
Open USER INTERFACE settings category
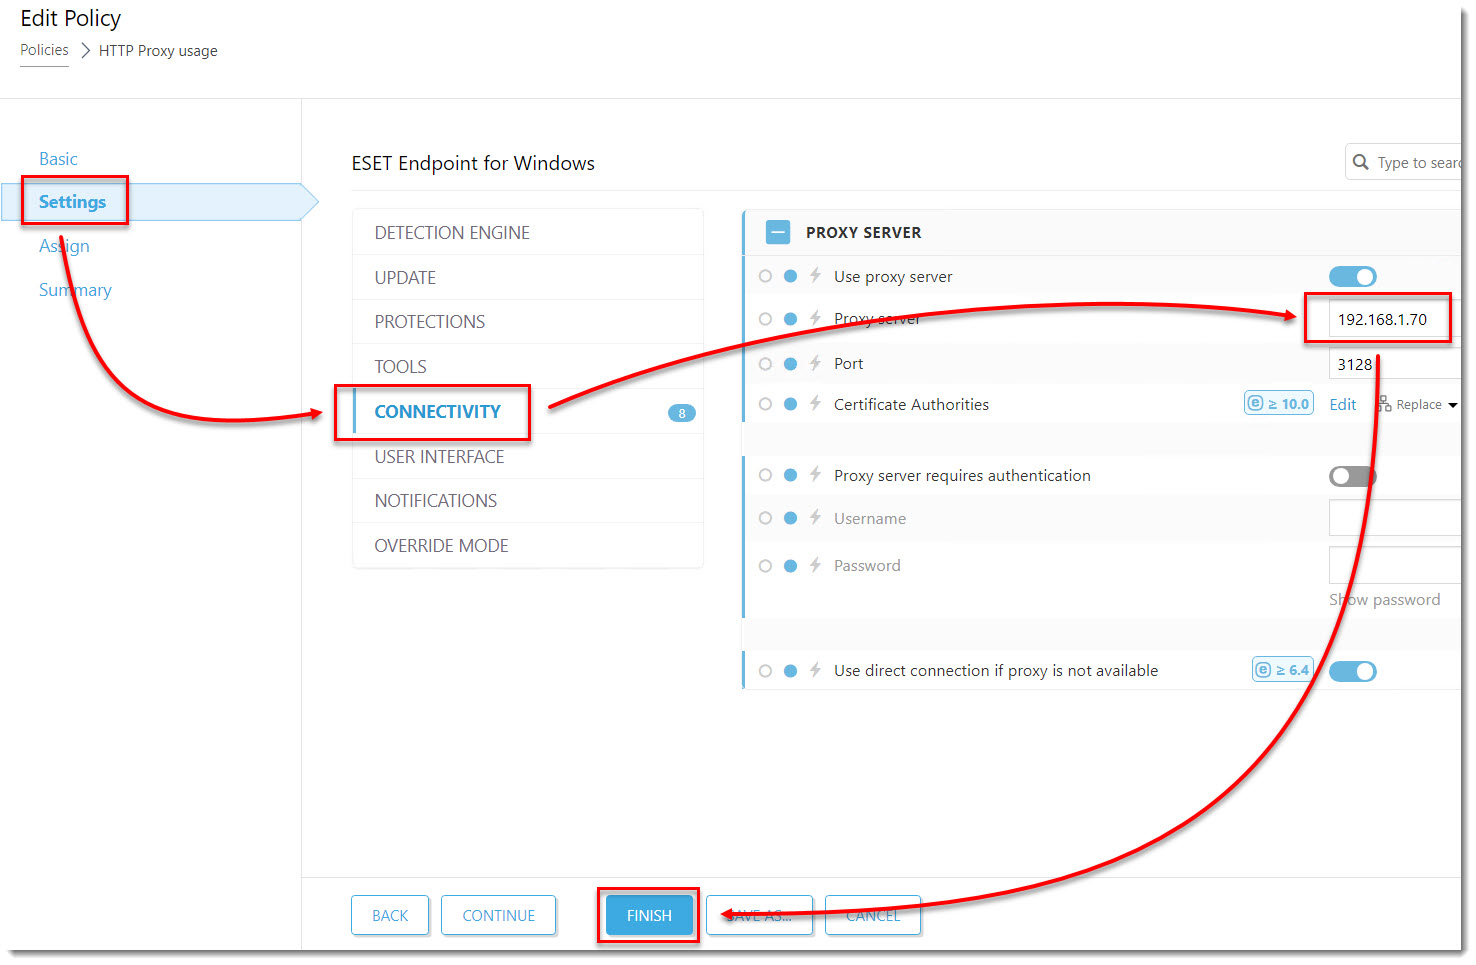(528, 457)
